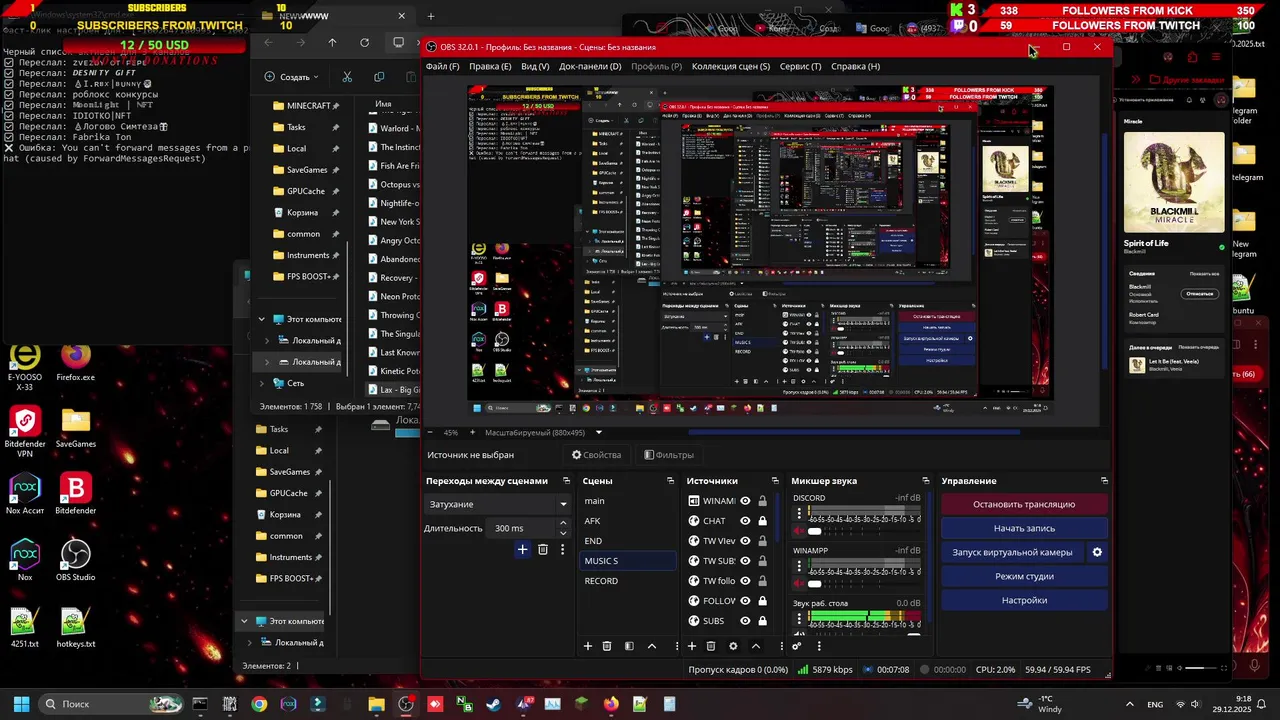Open the Вид (V) menu in OBS
This screenshot has width=1280, height=720.
coord(535,66)
